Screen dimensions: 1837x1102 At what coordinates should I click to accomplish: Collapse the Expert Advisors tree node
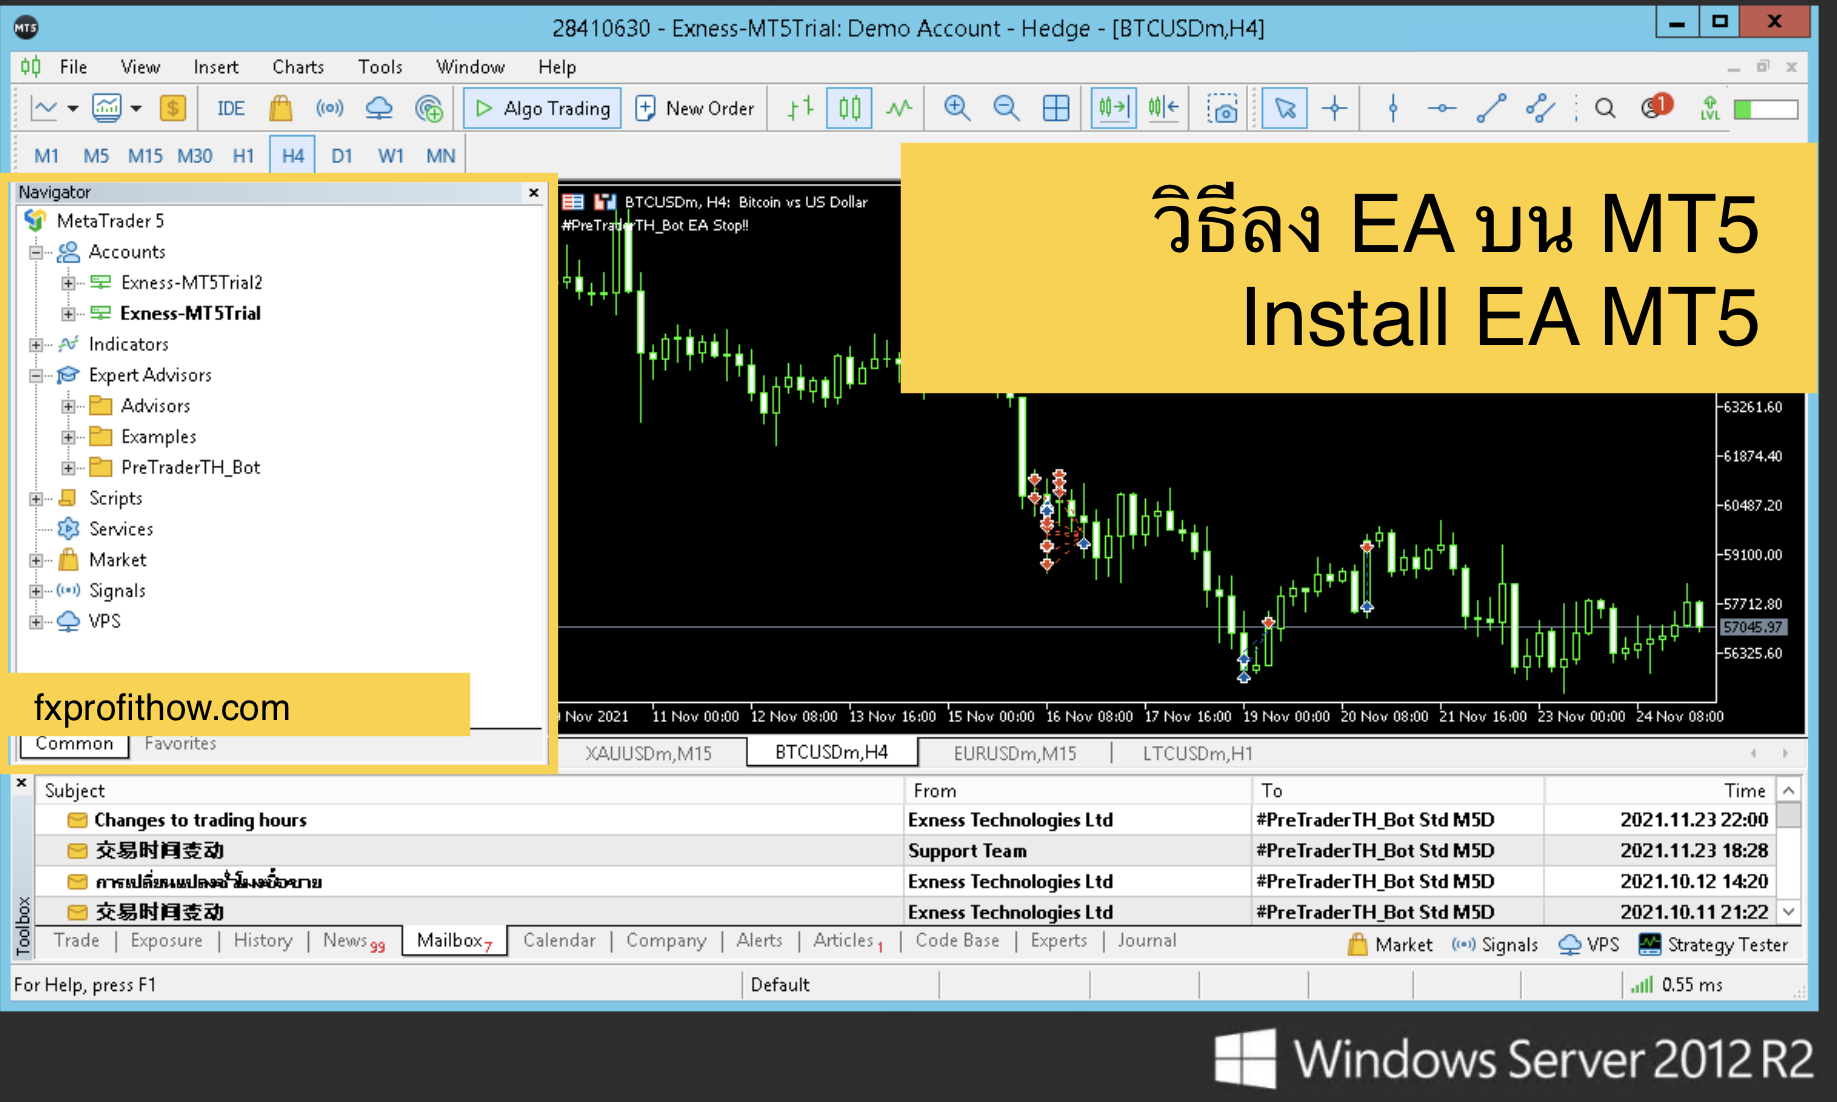point(36,375)
